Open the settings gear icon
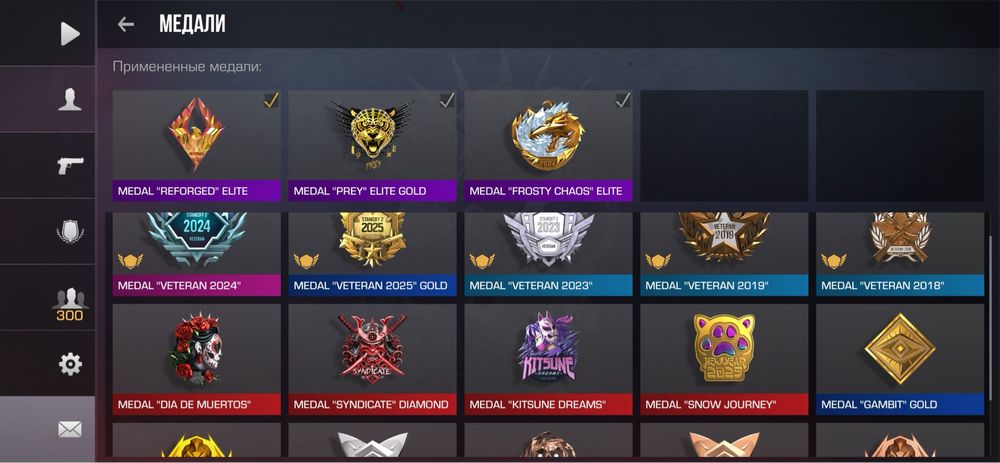The height and width of the screenshot is (463, 1000). (70, 364)
